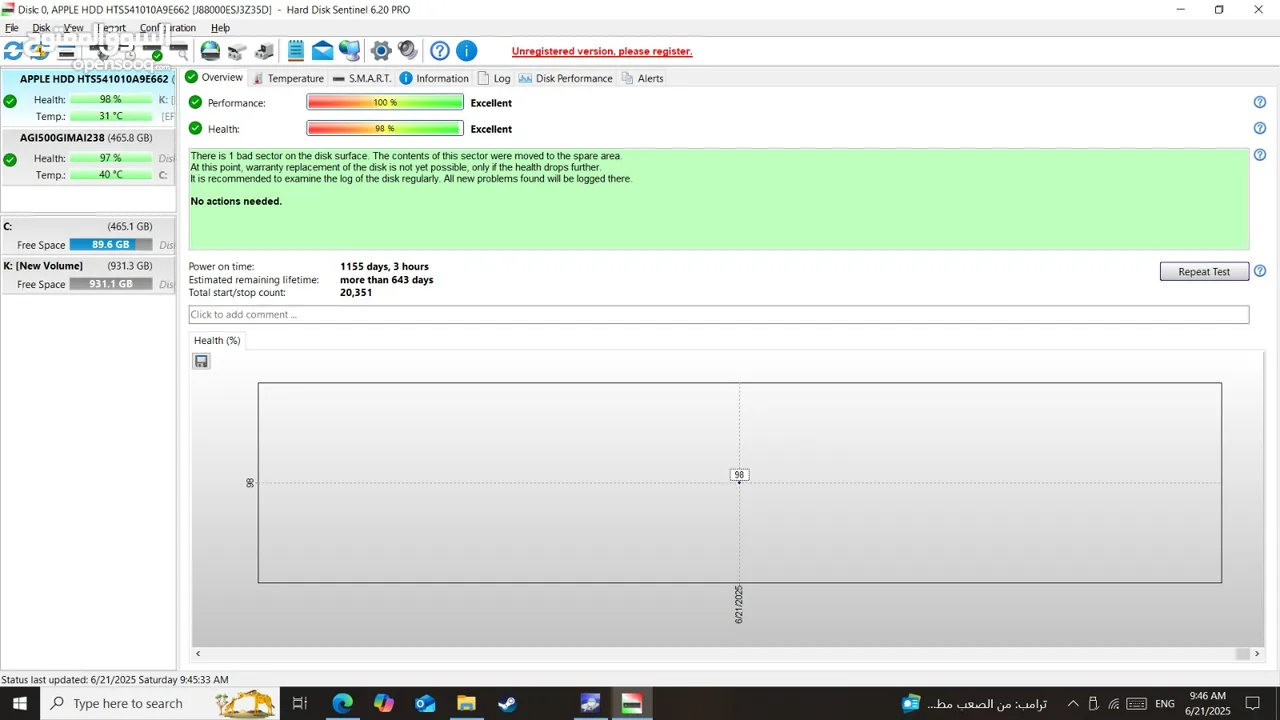
Task: Click the '1155 days, 3 hours' value
Action: click(384, 267)
